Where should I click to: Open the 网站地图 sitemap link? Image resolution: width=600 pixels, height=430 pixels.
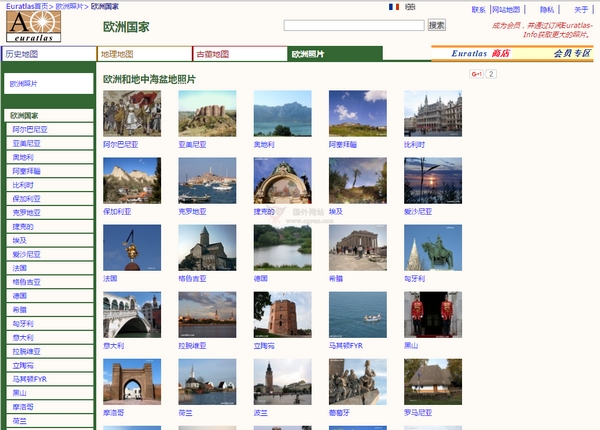click(506, 10)
